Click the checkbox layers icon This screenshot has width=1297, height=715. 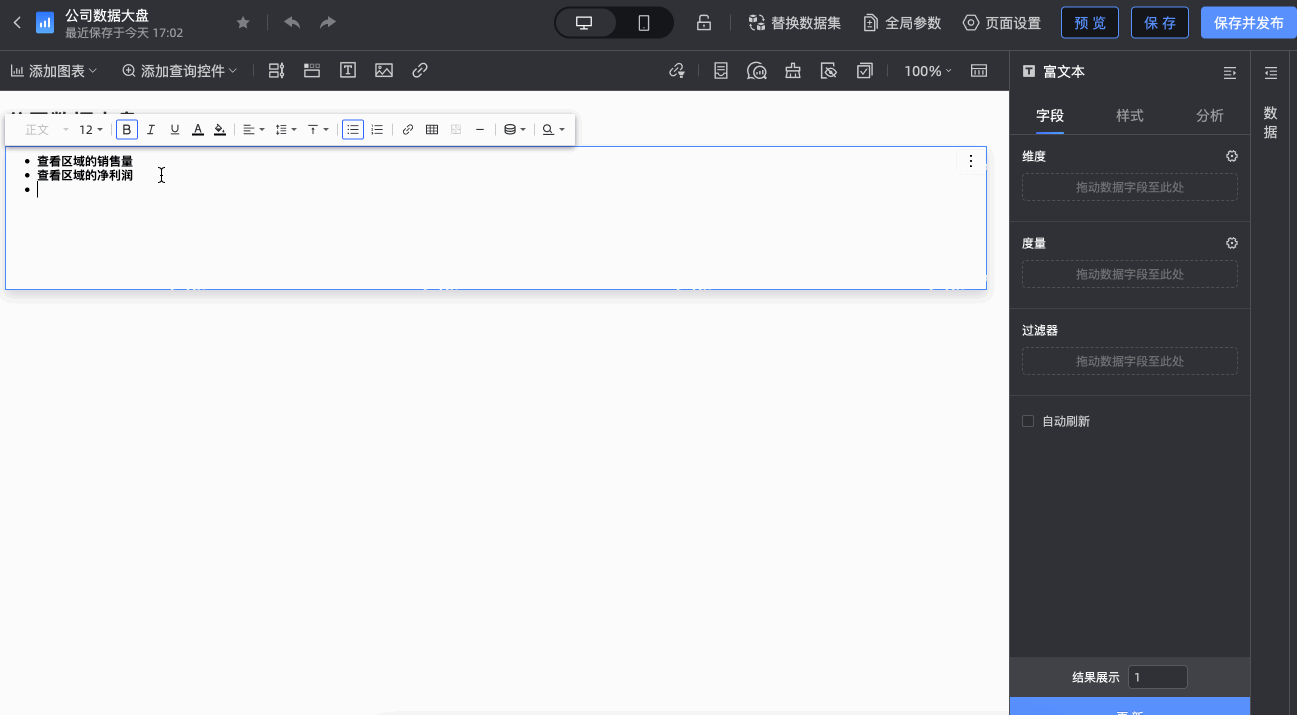tap(865, 71)
